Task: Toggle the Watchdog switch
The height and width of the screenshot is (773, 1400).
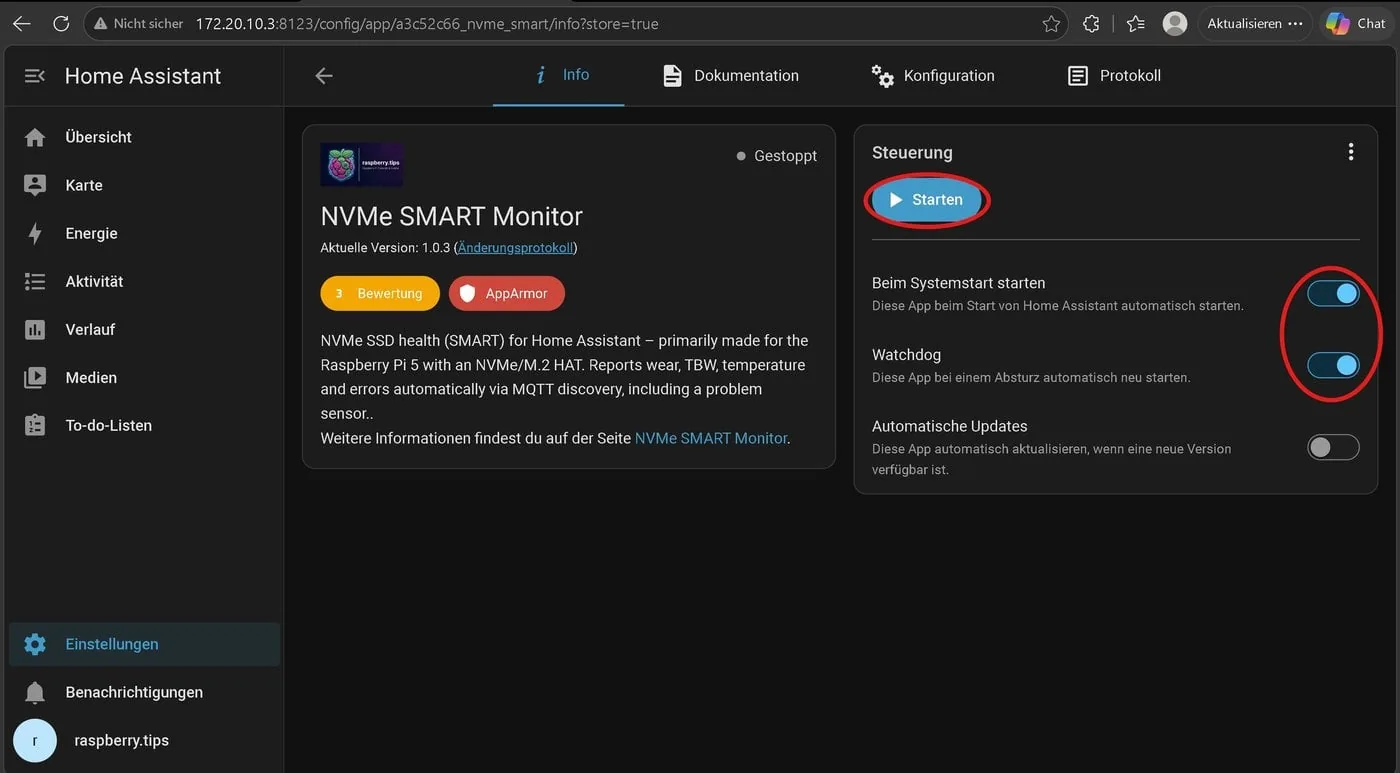Action: tap(1334, 365)
